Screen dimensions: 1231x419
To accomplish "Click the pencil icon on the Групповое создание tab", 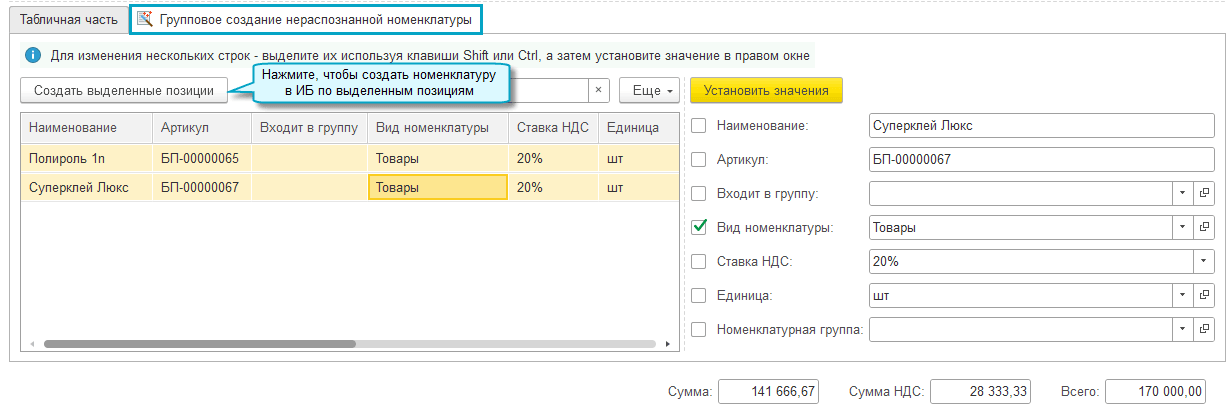I will coord(145,19).
